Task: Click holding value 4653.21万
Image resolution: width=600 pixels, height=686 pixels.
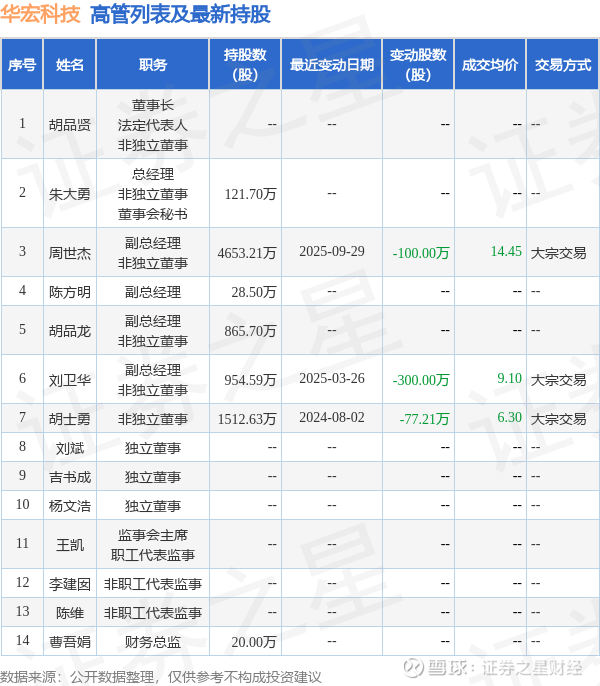Action: (x=247, y=253)
